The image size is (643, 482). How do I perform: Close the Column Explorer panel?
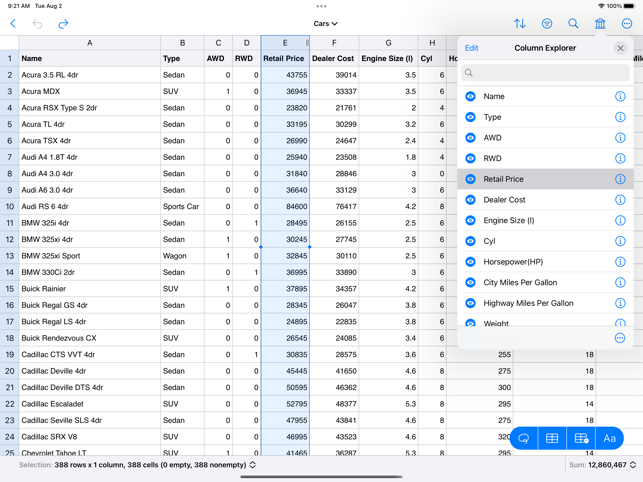[x=620, y=48]
